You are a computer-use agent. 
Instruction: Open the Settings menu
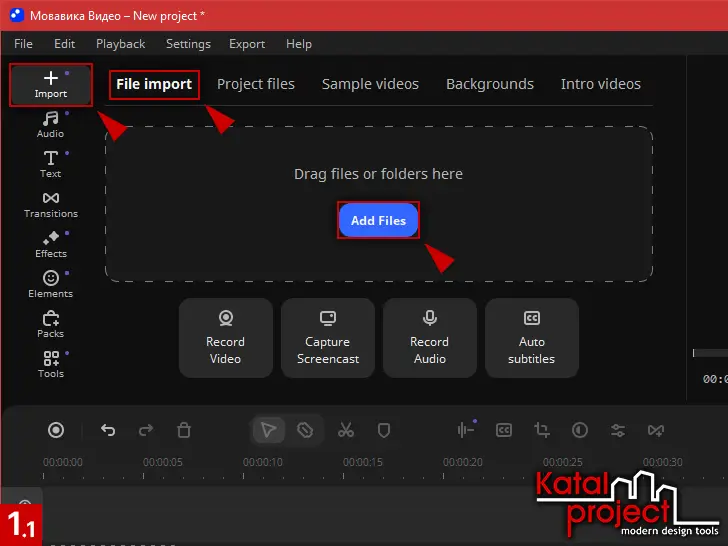point(188,44)
